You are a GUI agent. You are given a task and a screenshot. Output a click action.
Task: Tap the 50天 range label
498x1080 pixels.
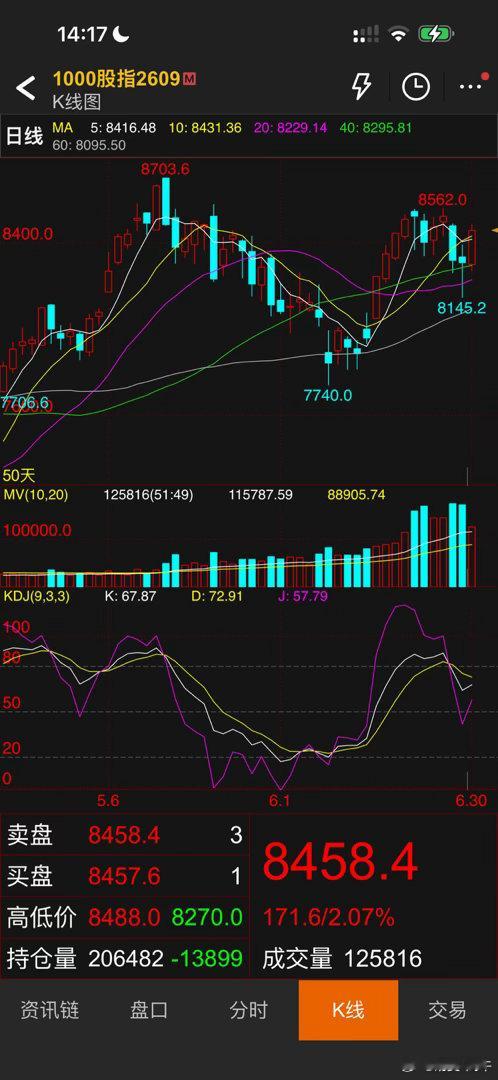click(x=19, y=475)
